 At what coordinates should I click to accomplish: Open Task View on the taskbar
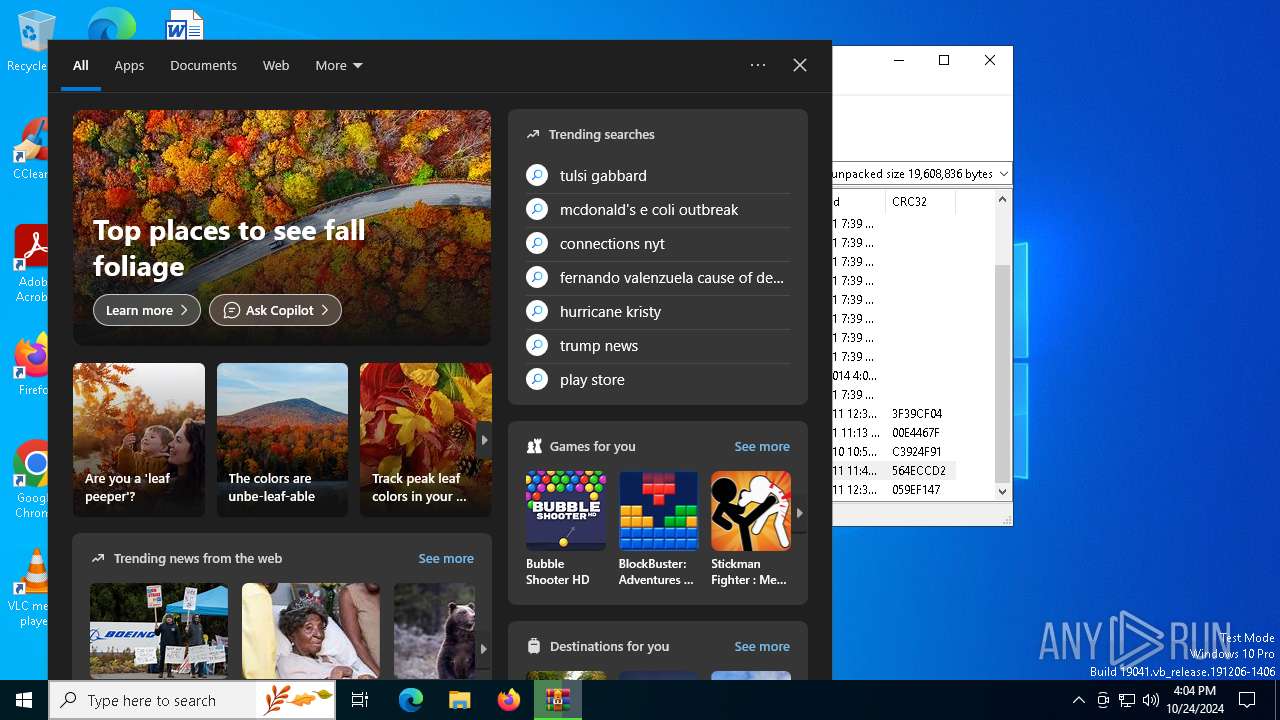[x=360, y=700]
